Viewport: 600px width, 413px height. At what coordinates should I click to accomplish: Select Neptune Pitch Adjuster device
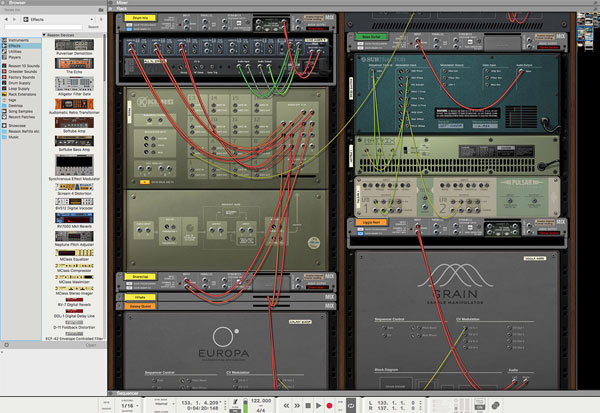tap(74, 238)
